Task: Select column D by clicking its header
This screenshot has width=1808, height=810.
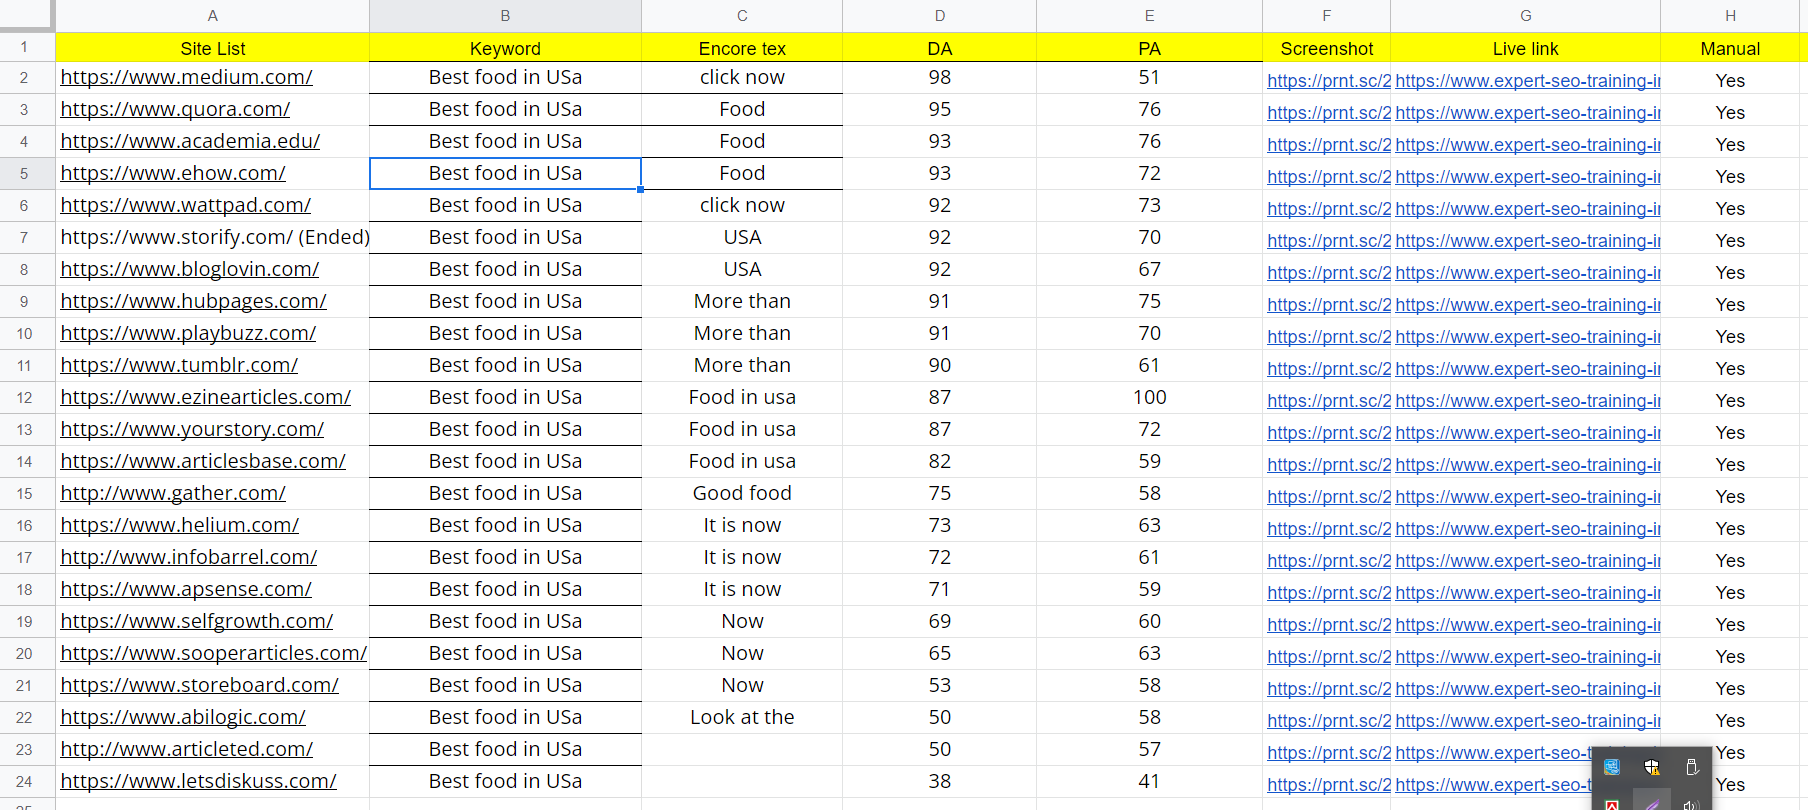Action: (x=939, y=16)
